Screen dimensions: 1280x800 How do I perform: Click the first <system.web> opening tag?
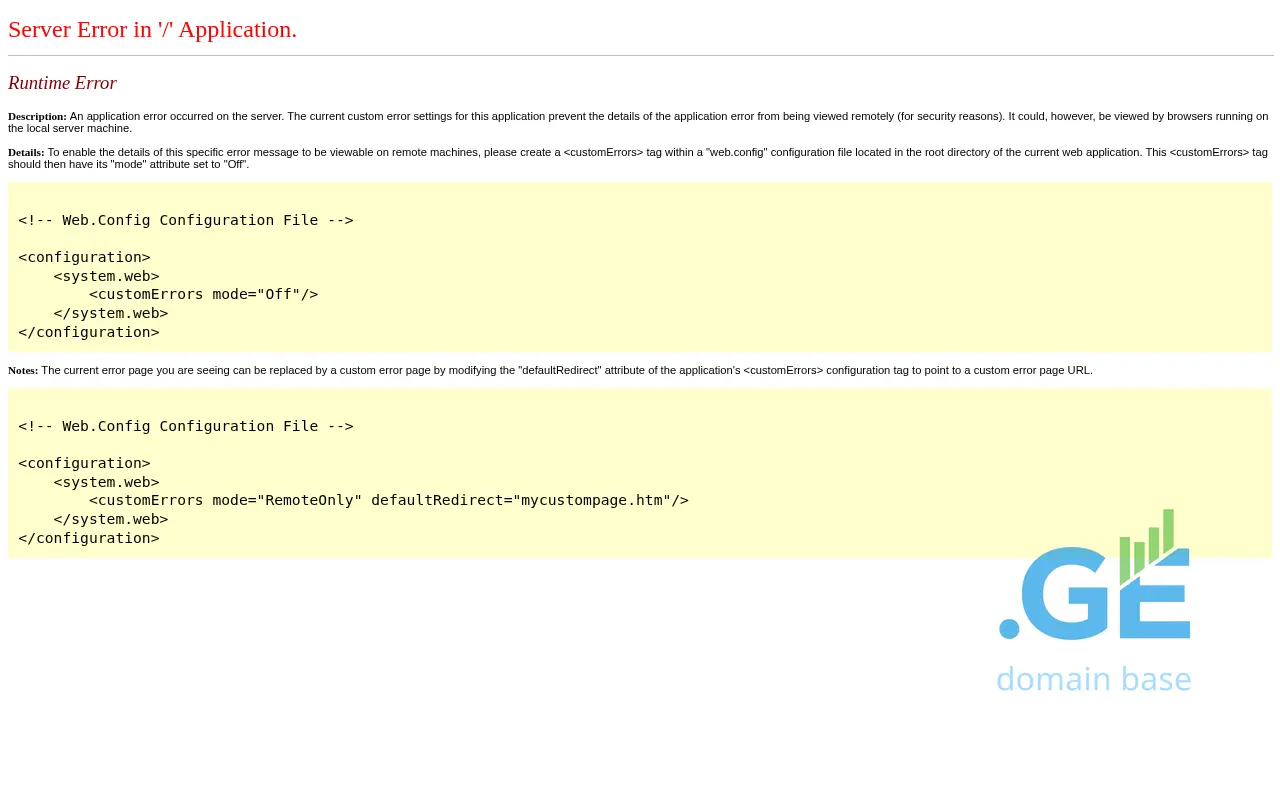pyautogui.click(x=106, y=276)
